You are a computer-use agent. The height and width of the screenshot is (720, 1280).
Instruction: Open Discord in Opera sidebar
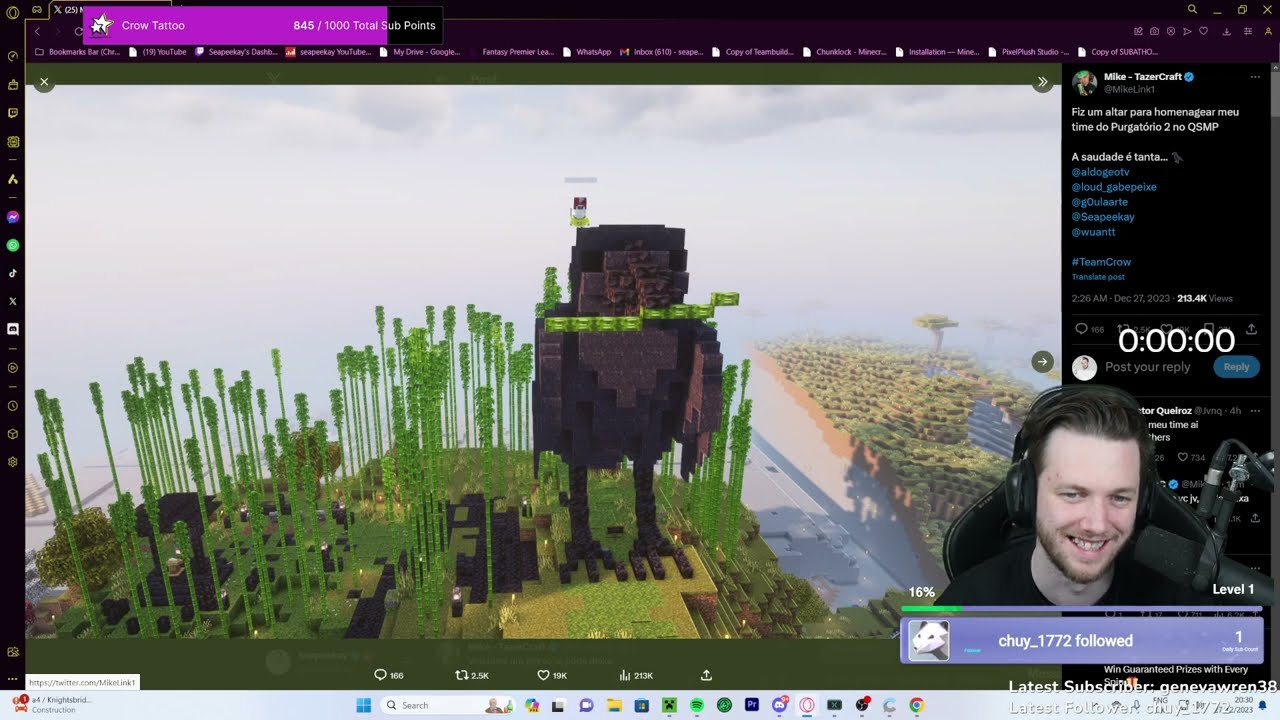pos(12,329)
